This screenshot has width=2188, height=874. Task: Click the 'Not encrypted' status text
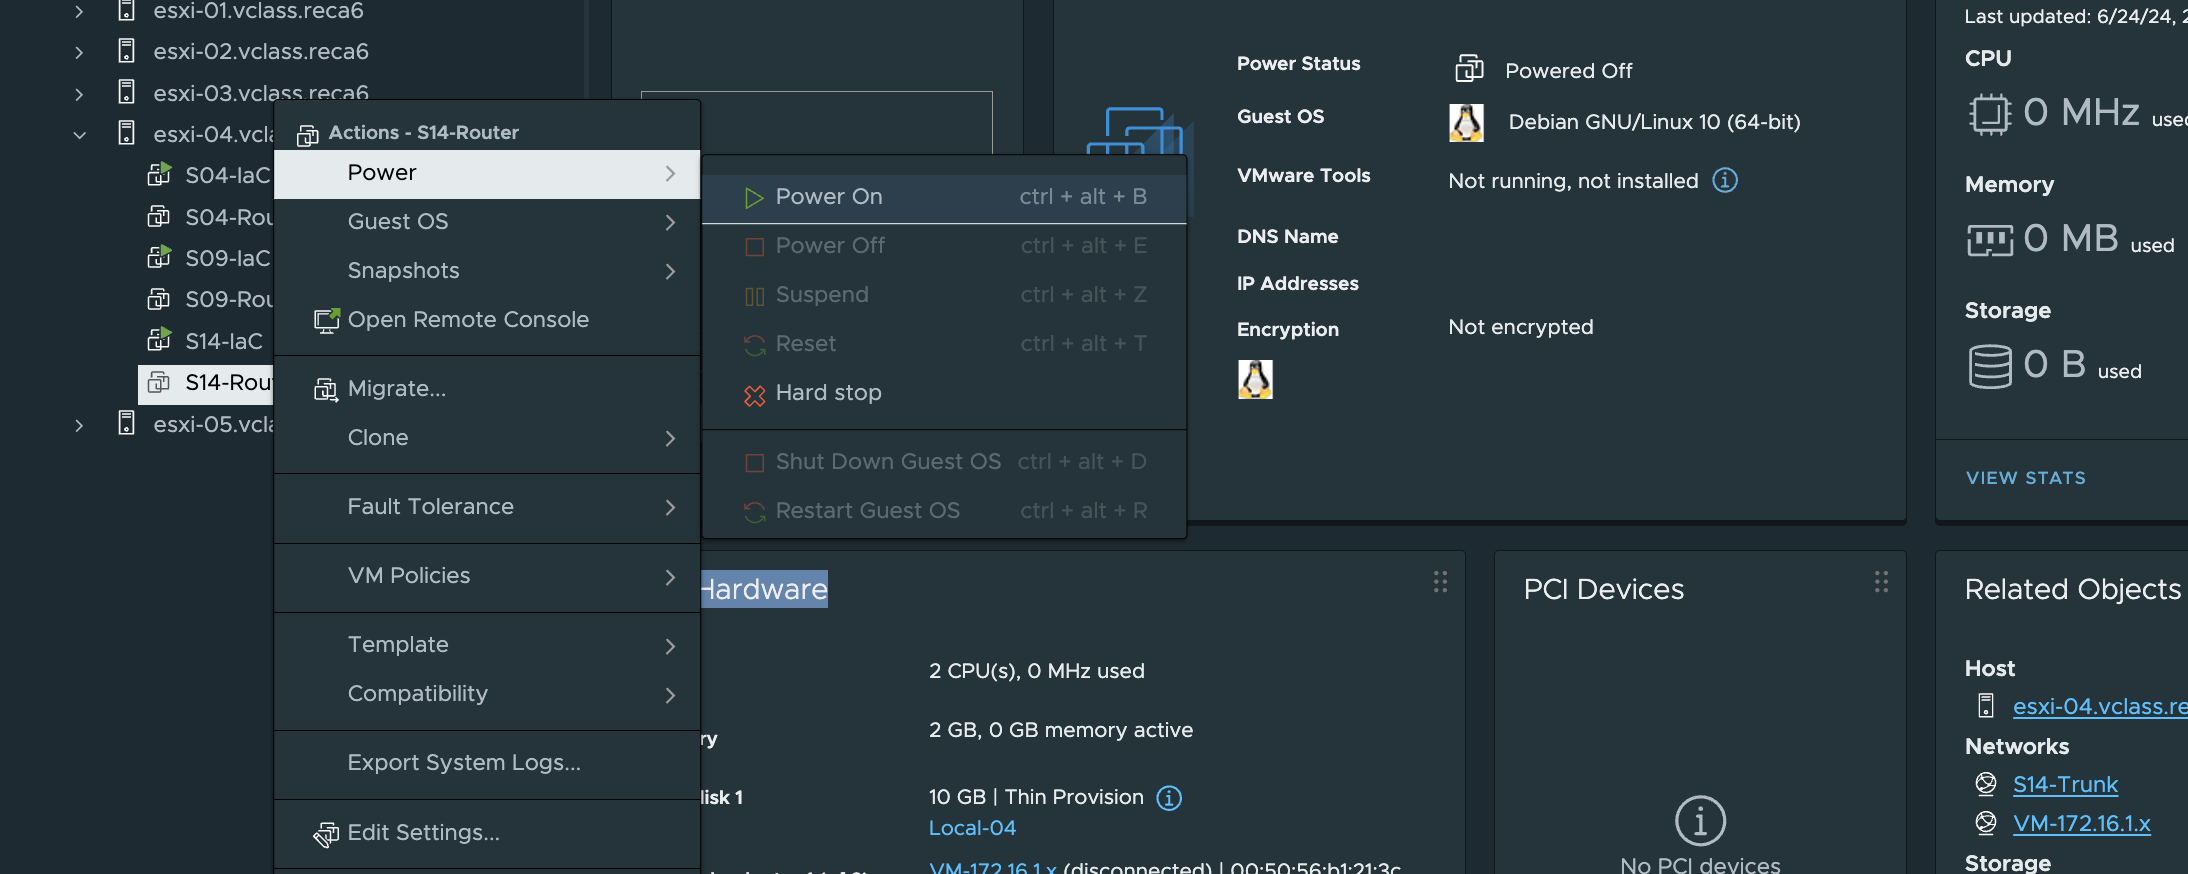coord(1520,327)
